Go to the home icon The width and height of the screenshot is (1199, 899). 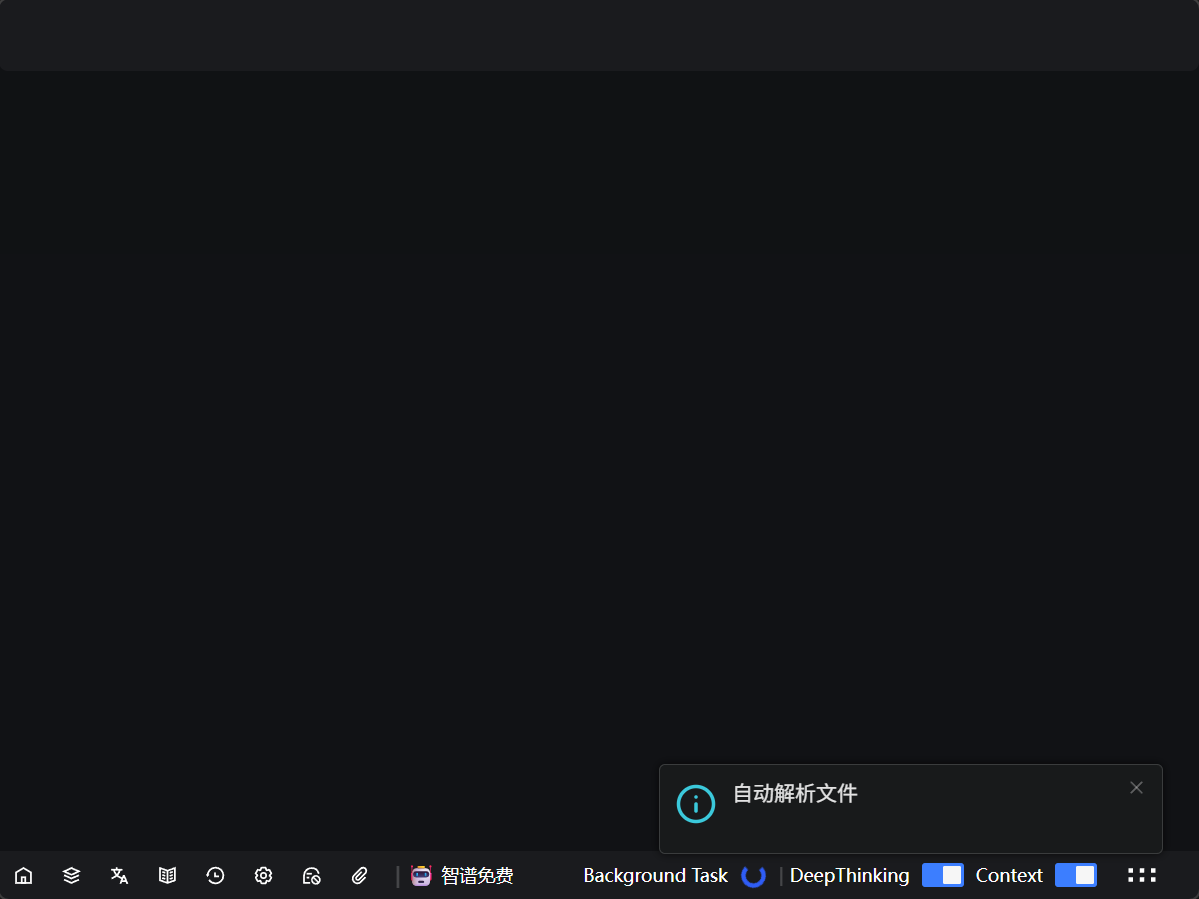pos(23,876)
